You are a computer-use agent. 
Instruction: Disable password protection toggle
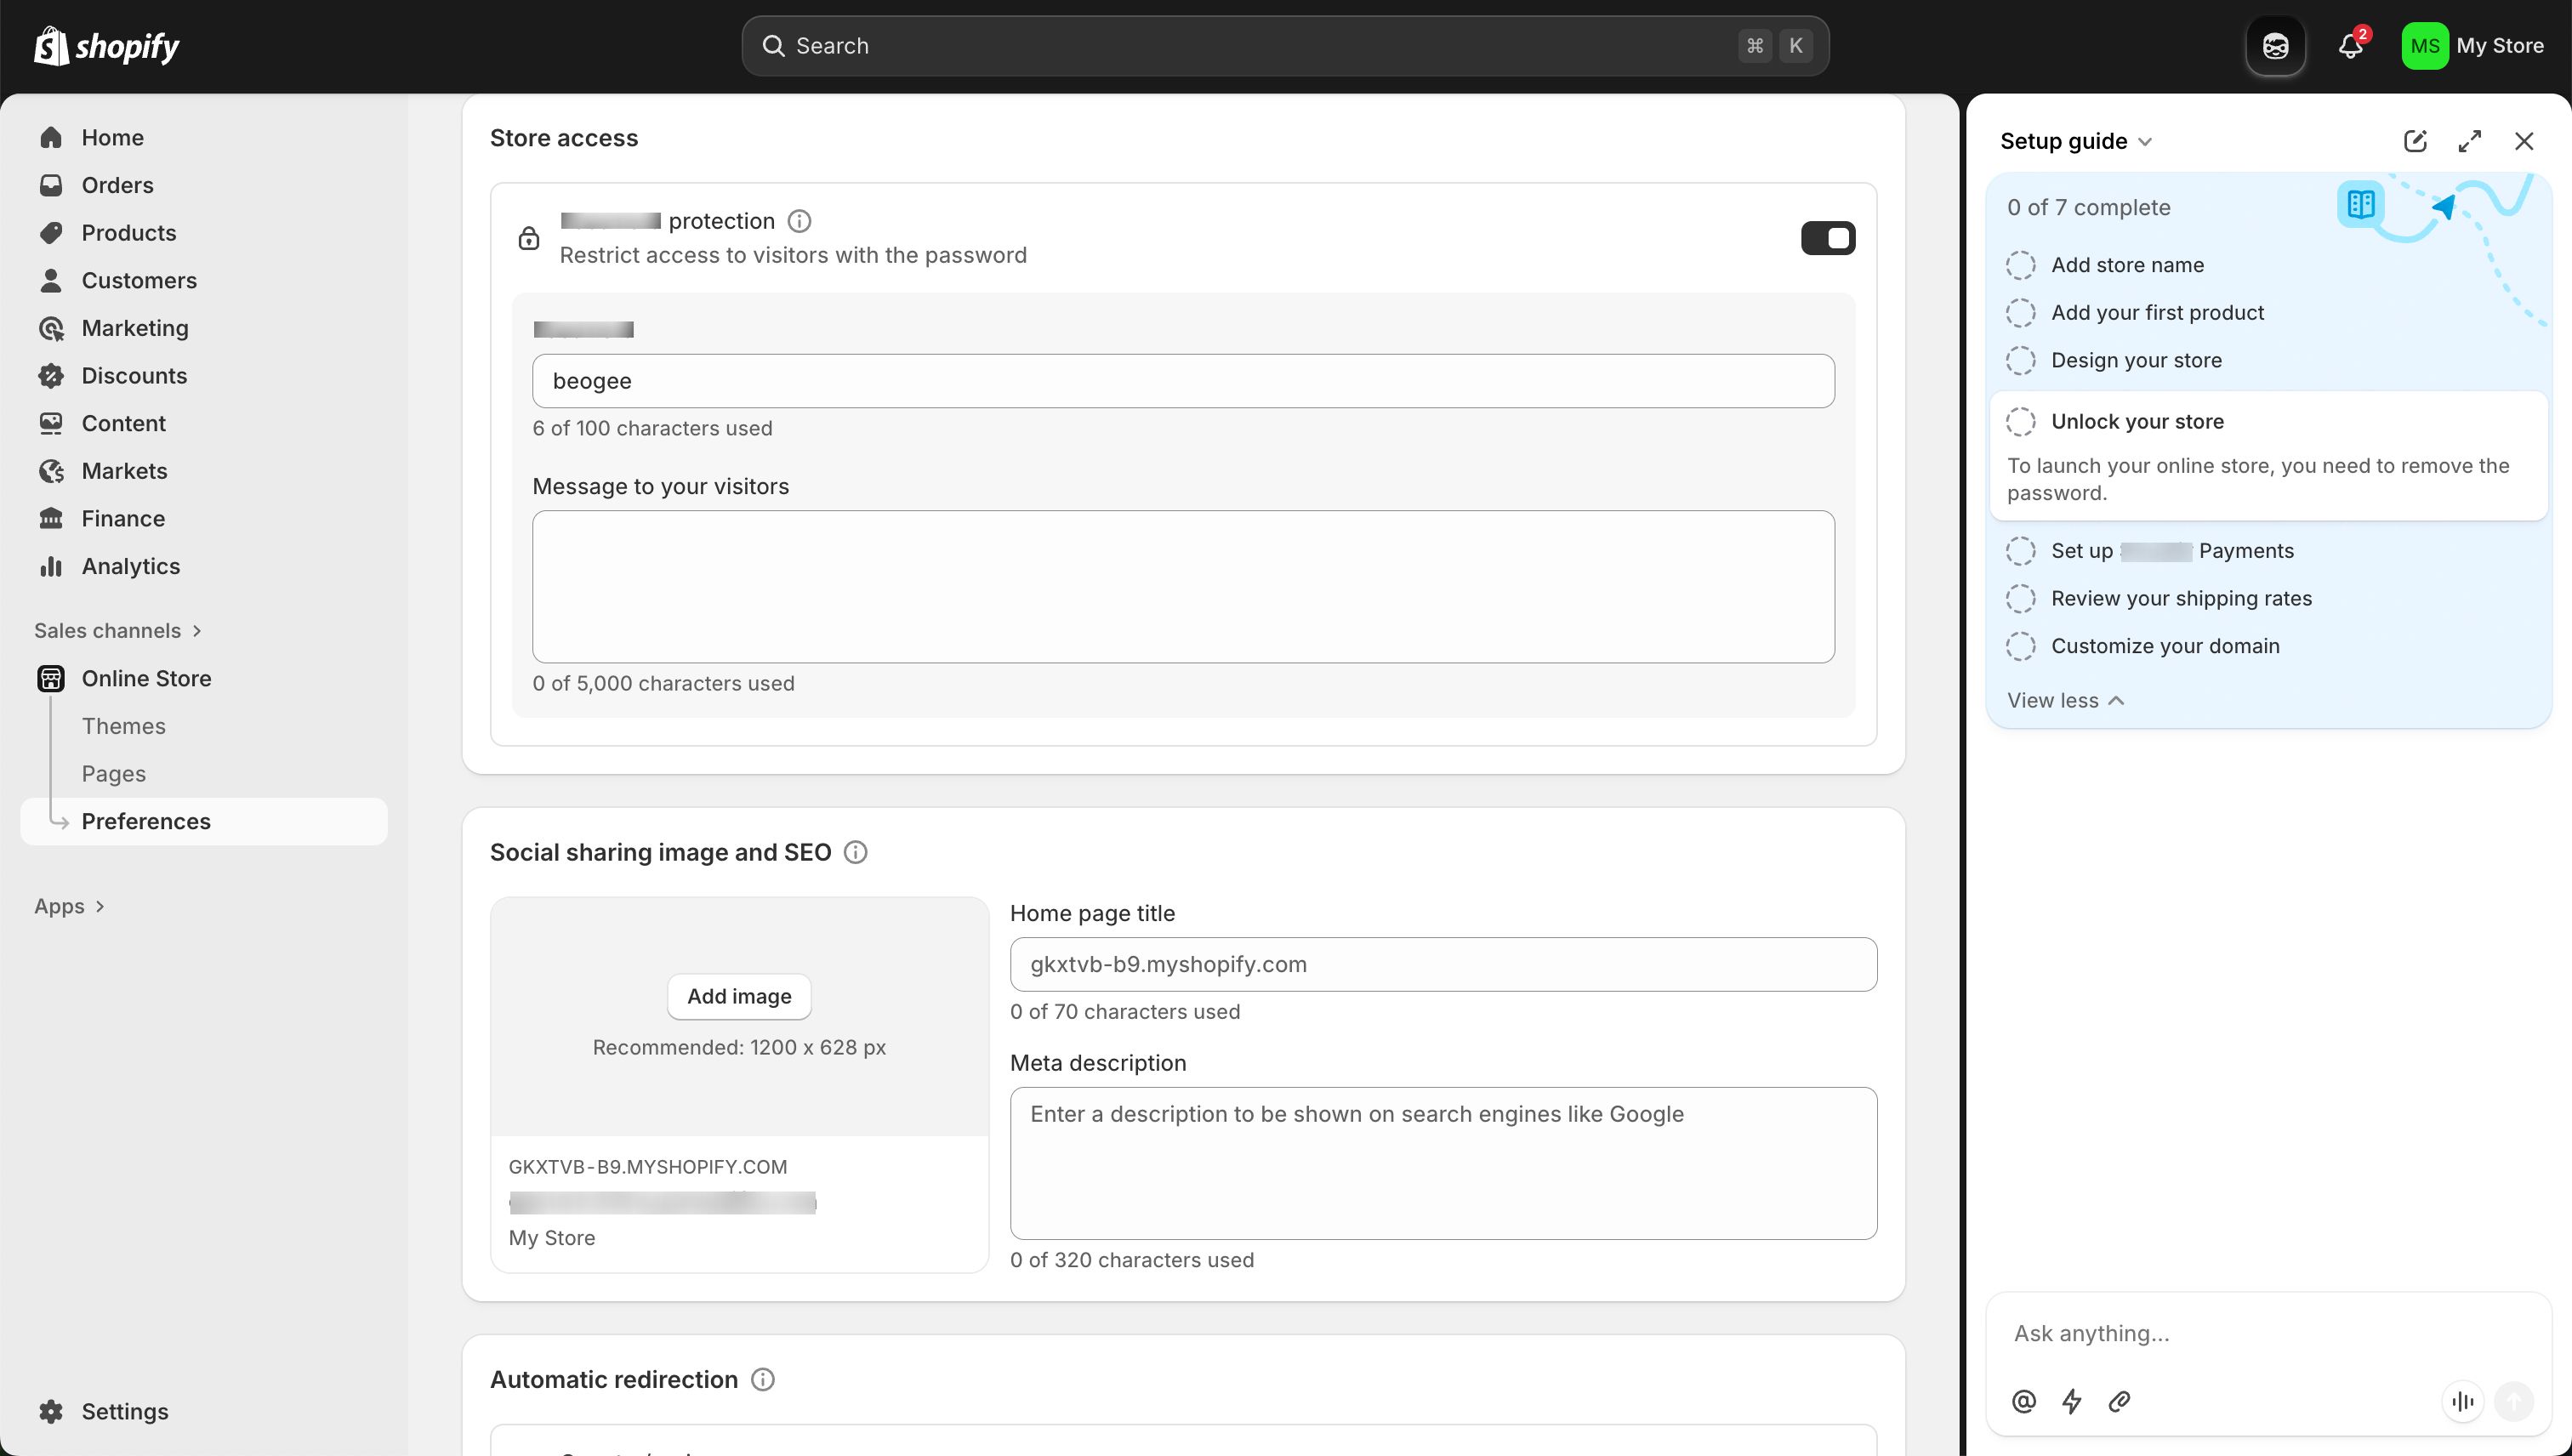(x=1828, y=238)
